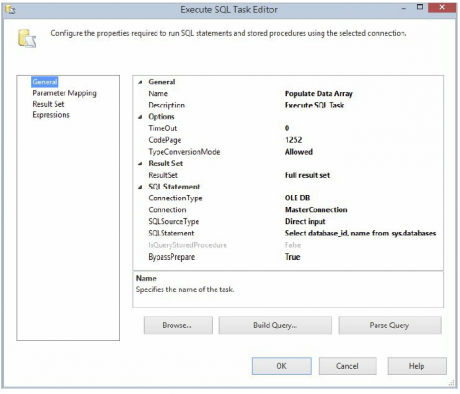The width and height of the screenshot is (460, 394).
Task: Select the ConnectionType value OLE DB
Action: point(297,198)
